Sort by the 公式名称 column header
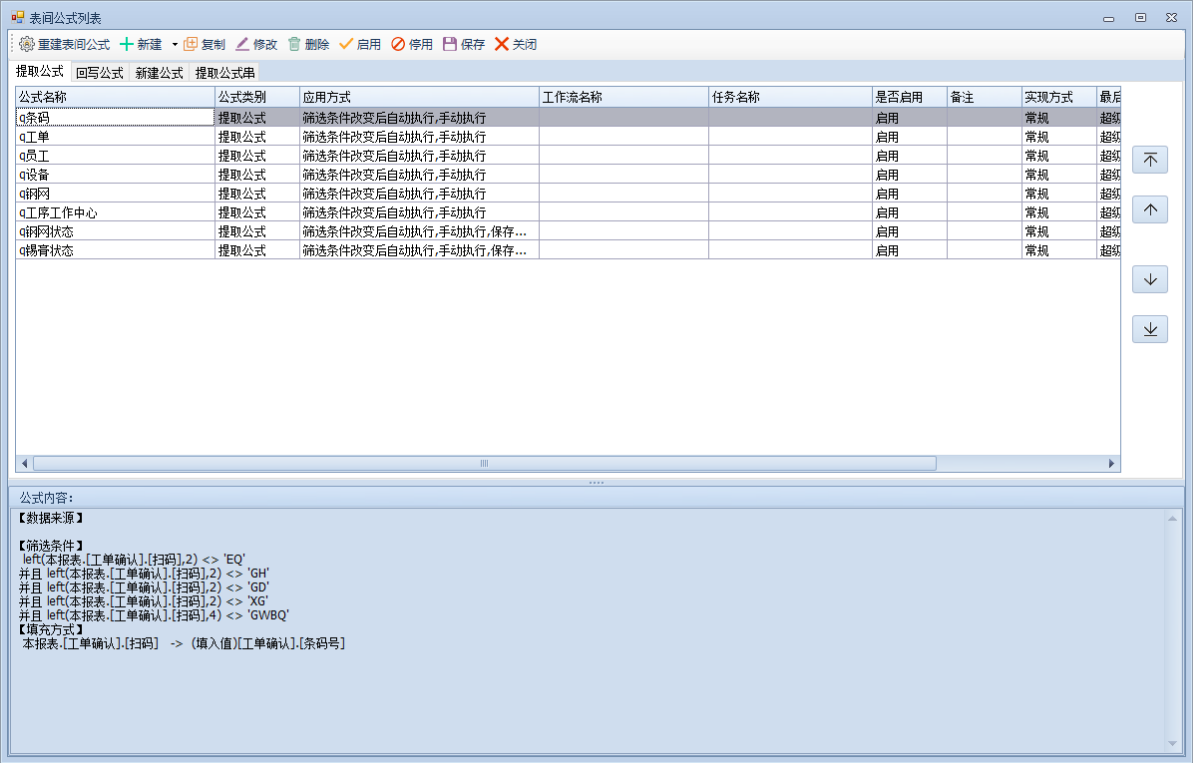The width and height of the screenshot is (1193, 763). pos(115,97)
